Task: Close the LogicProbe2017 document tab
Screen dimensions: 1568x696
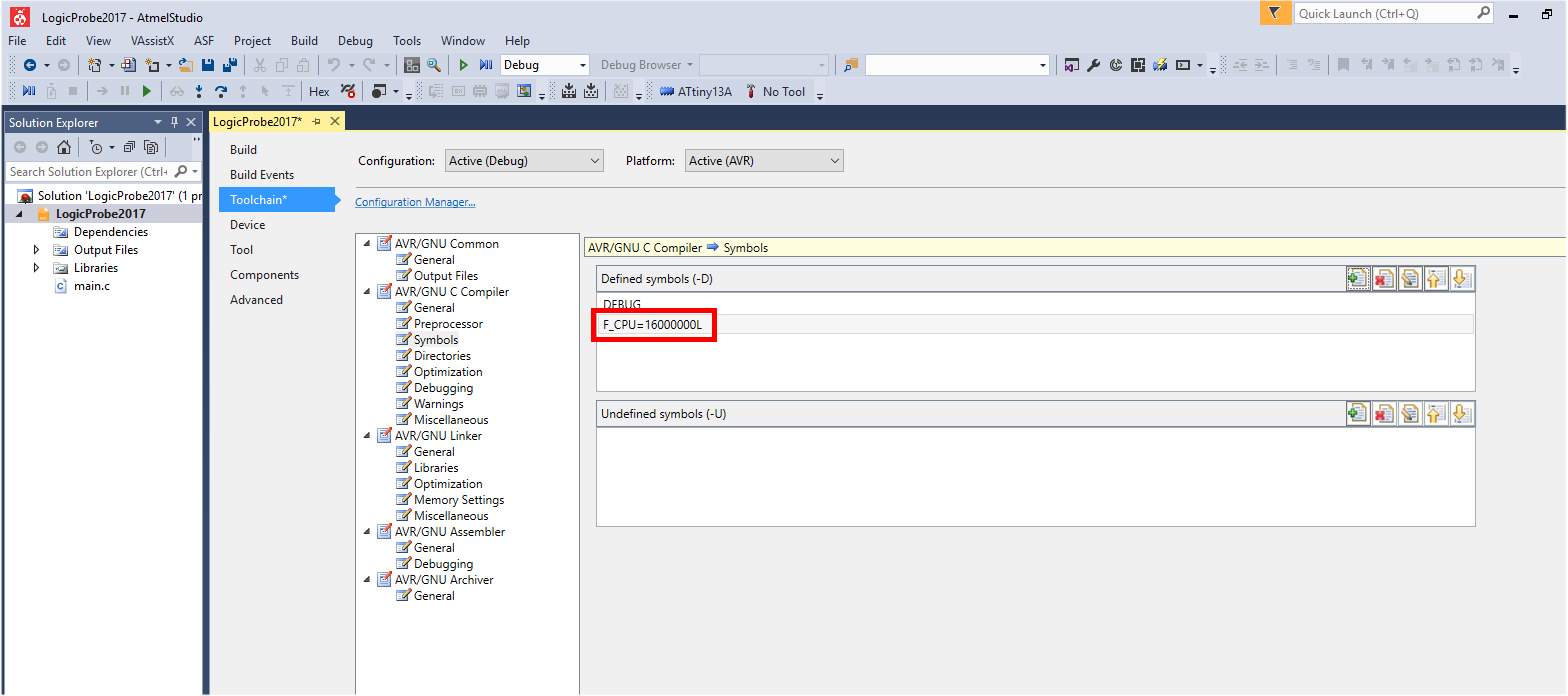Action: click(335, 121)
